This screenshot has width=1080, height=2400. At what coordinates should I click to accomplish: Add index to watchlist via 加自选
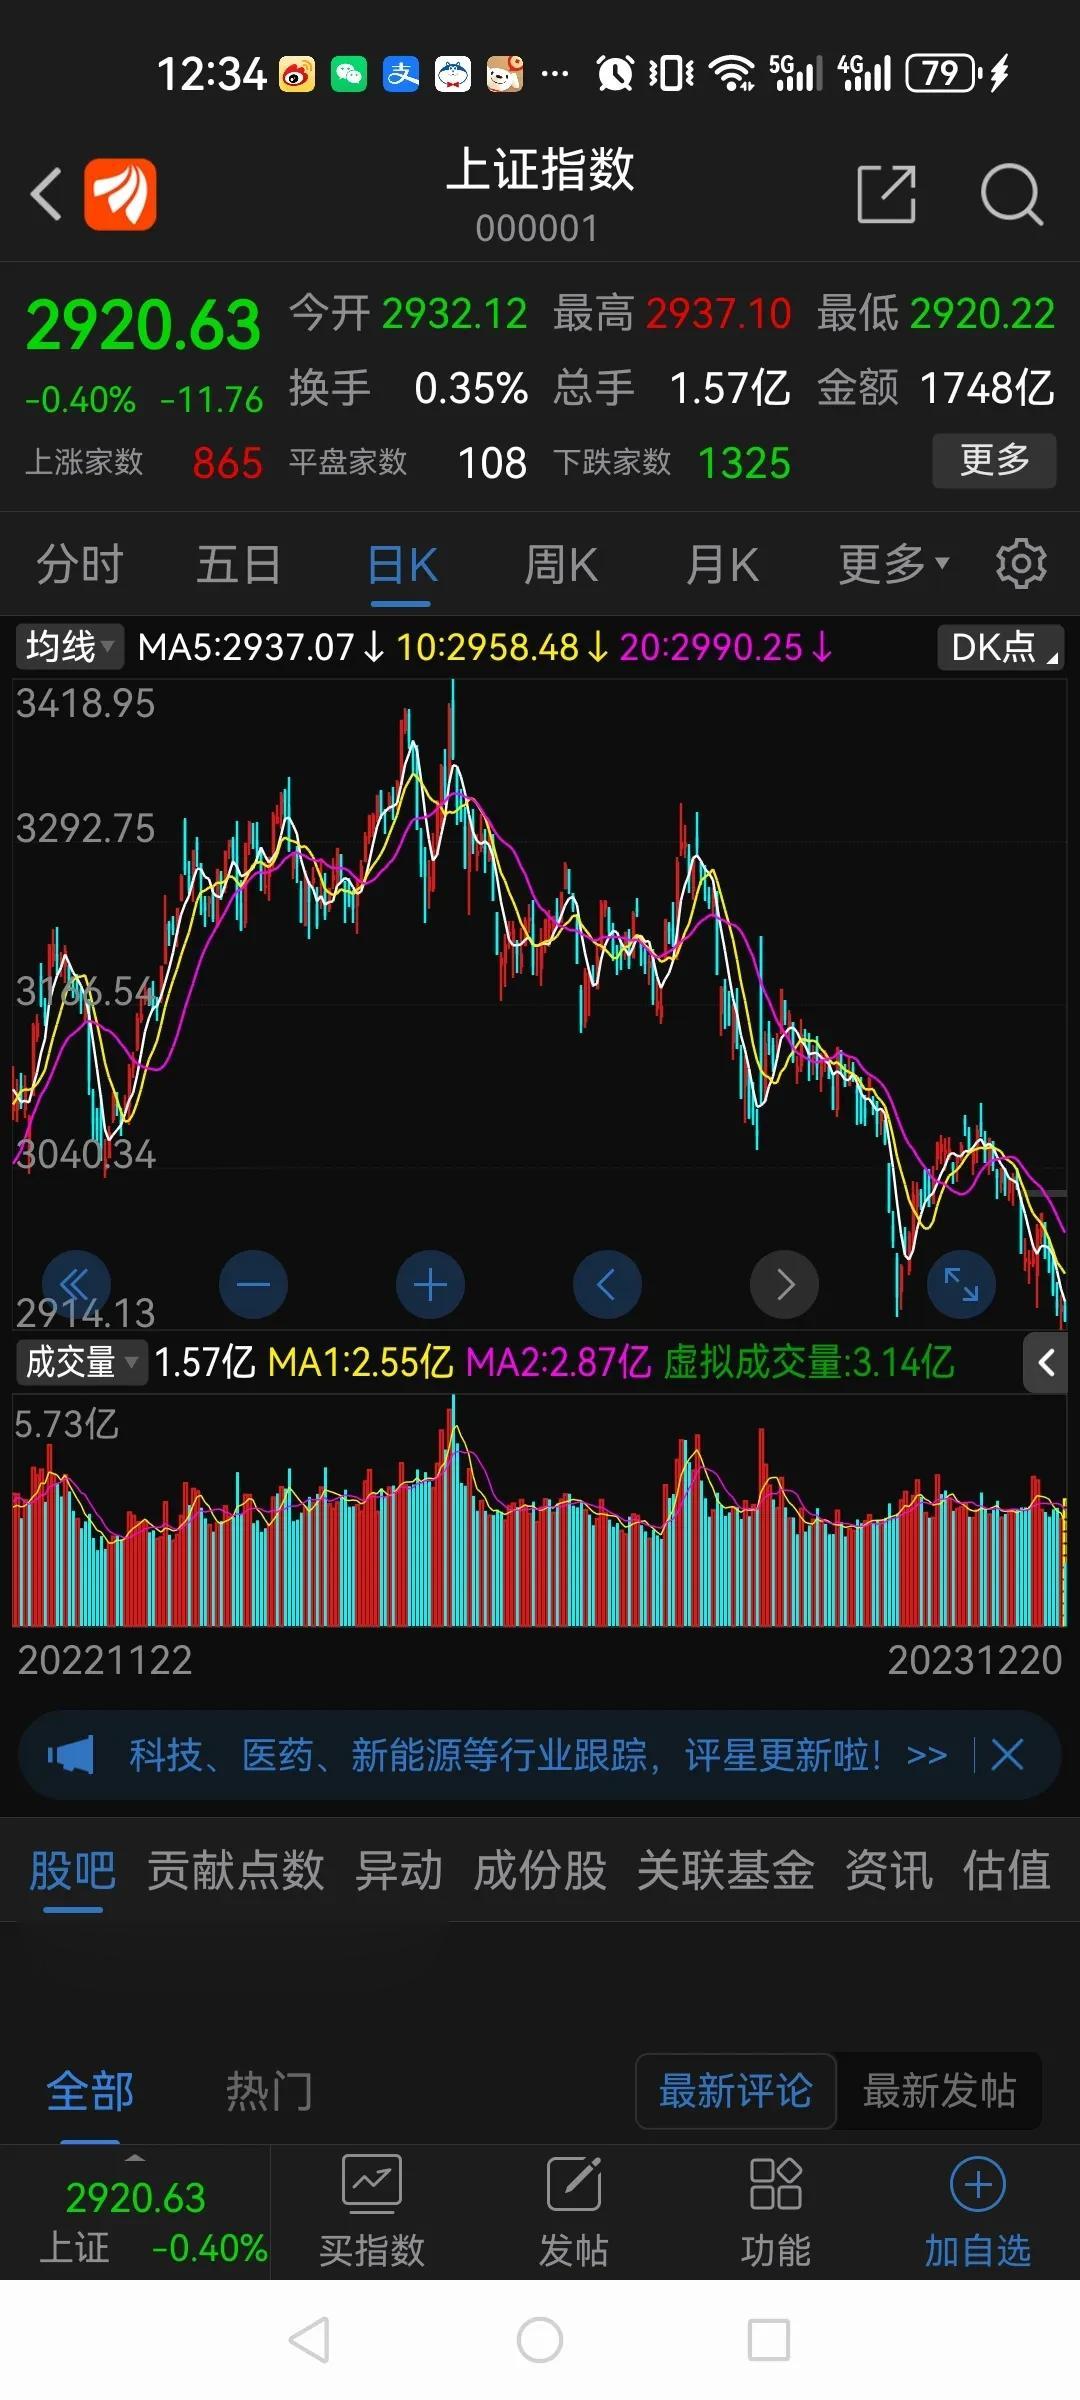pos(977,2210)
